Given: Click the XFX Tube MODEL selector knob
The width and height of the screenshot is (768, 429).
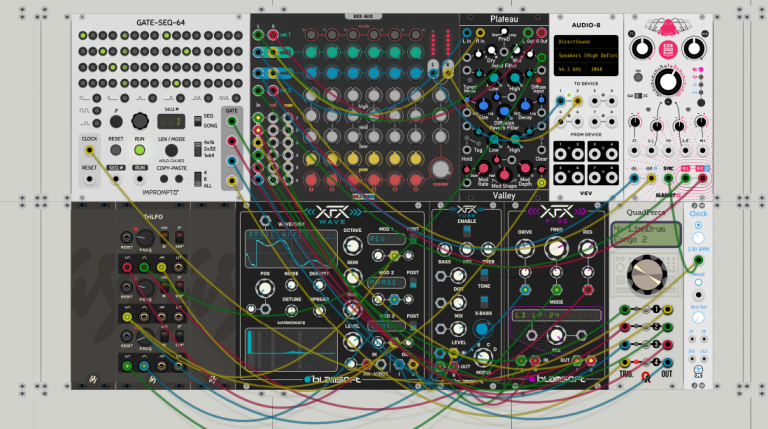Looking at the screenshot, I should pos(482,358).
